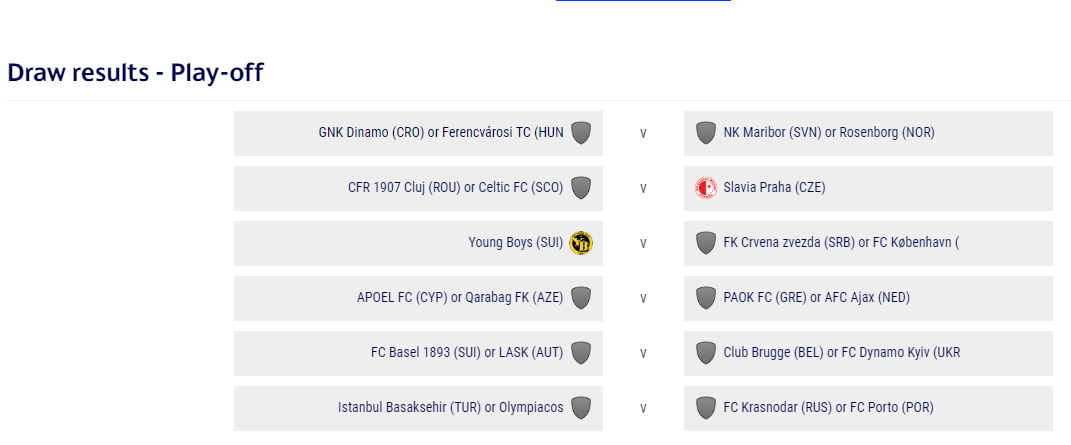
Task: Select the PAOK FC or AFC Ajax entry
Action: pyautogui.click(x=868, y=298)
